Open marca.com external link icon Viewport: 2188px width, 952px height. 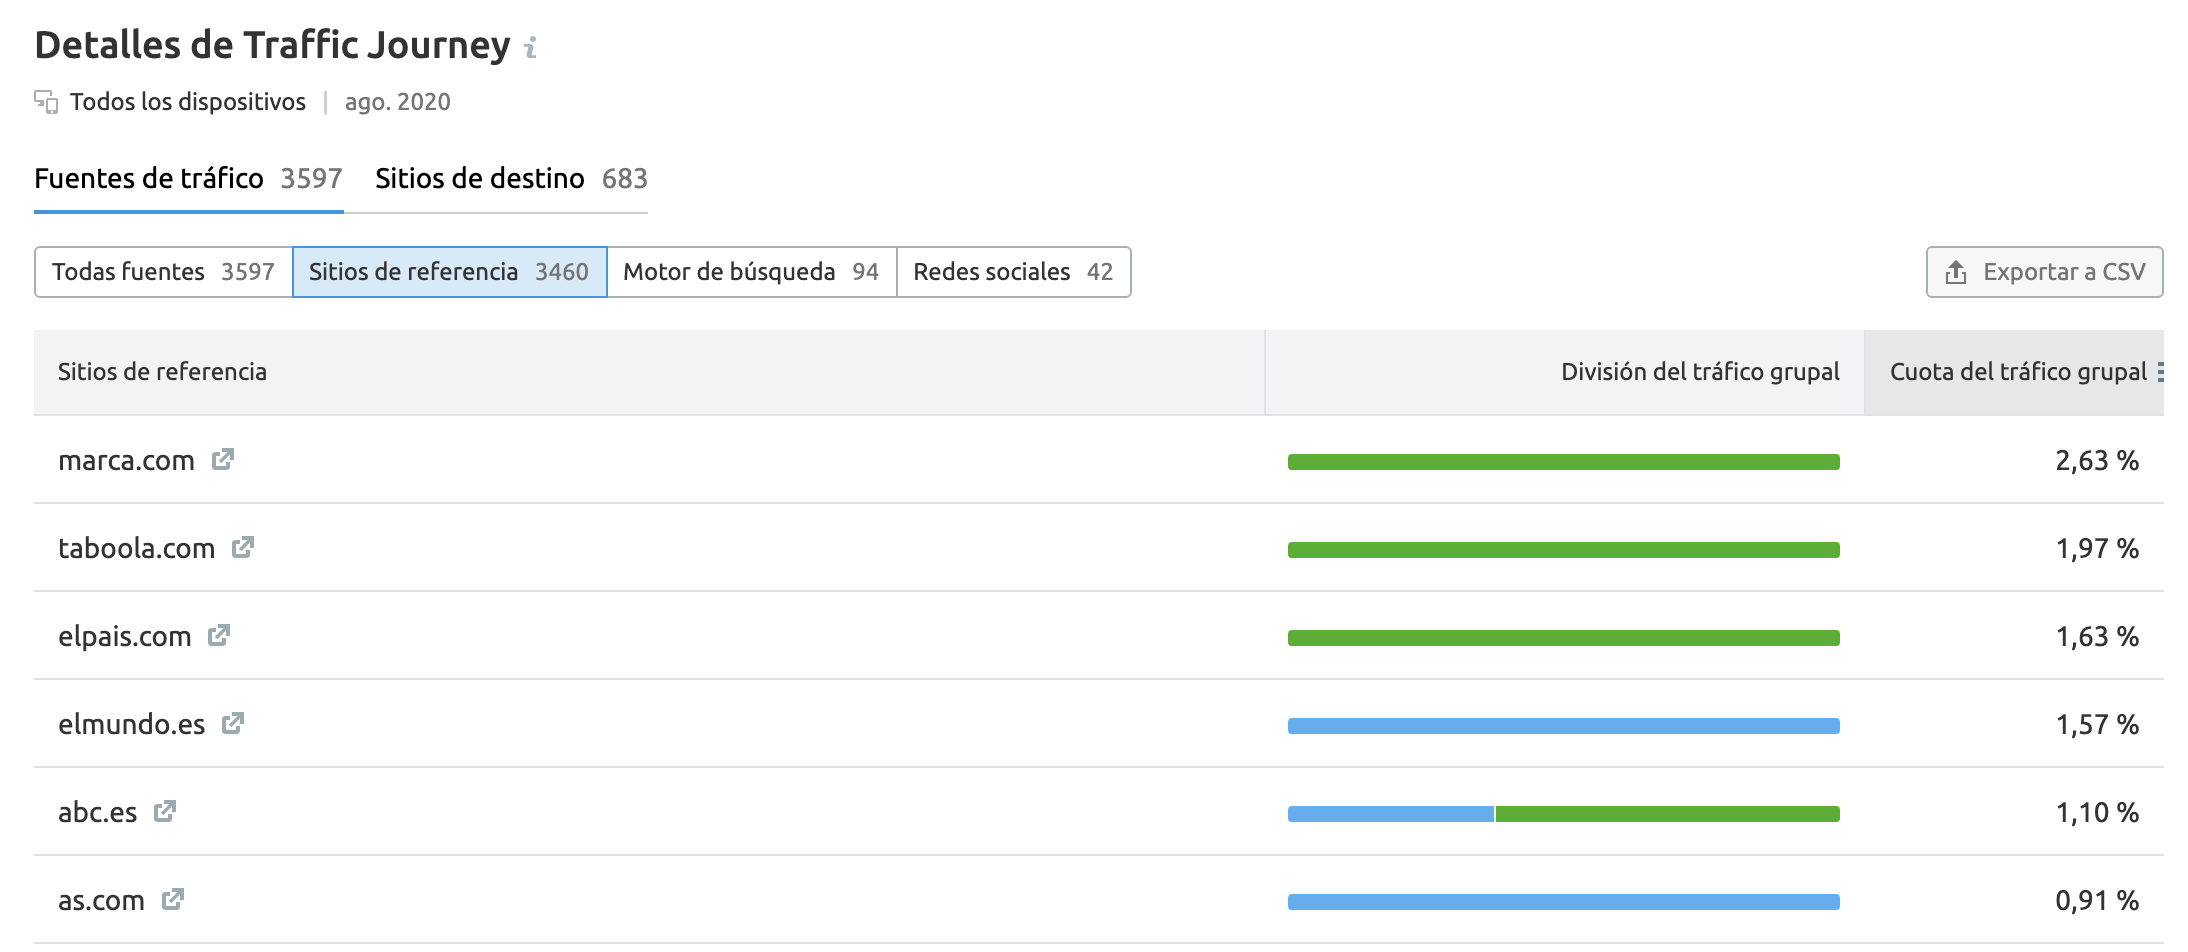point(222,459)
